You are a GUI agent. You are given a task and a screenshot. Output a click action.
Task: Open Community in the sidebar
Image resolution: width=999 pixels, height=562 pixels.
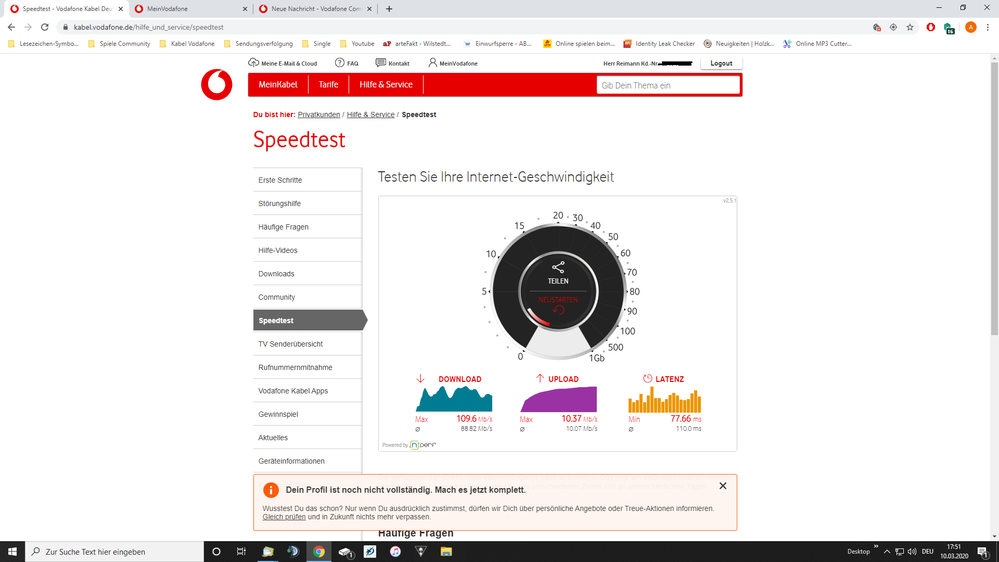(307, 298)
